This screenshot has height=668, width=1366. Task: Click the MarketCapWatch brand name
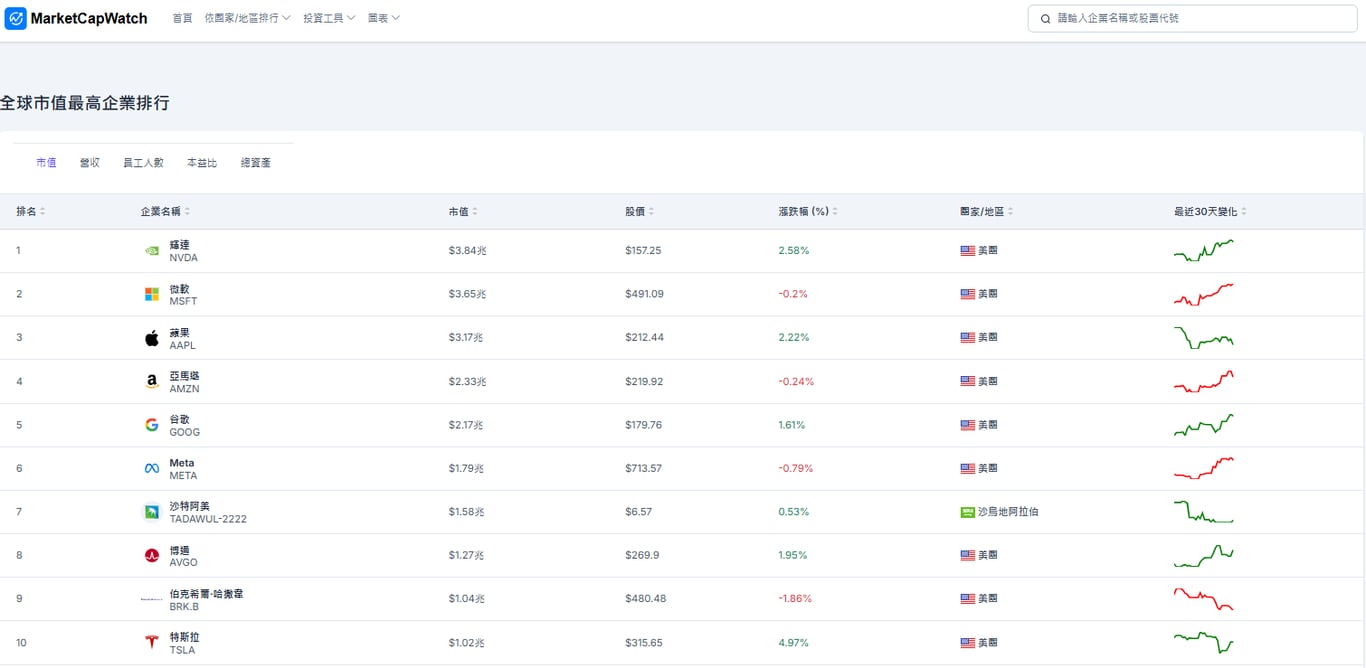pyautogui.click(x=89, y=18)
